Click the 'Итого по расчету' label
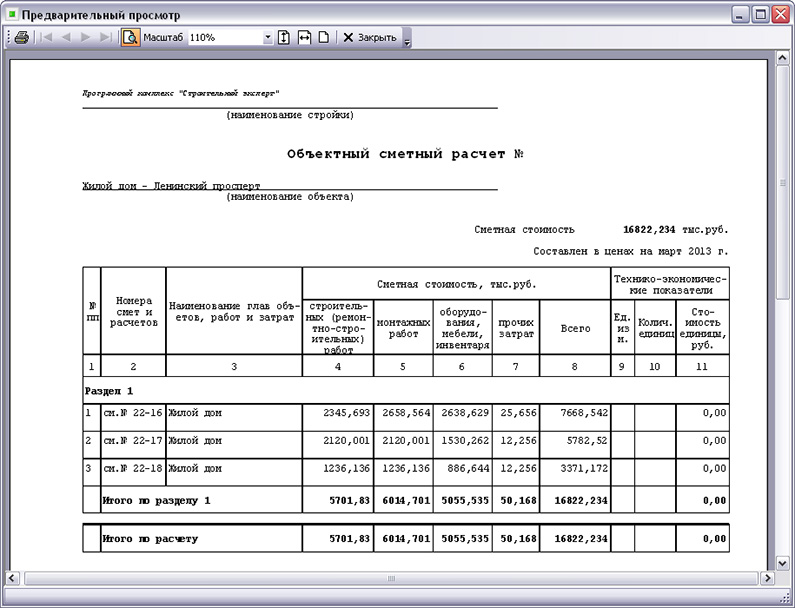This screenshot has height=608, width=795. coord(150,539)
